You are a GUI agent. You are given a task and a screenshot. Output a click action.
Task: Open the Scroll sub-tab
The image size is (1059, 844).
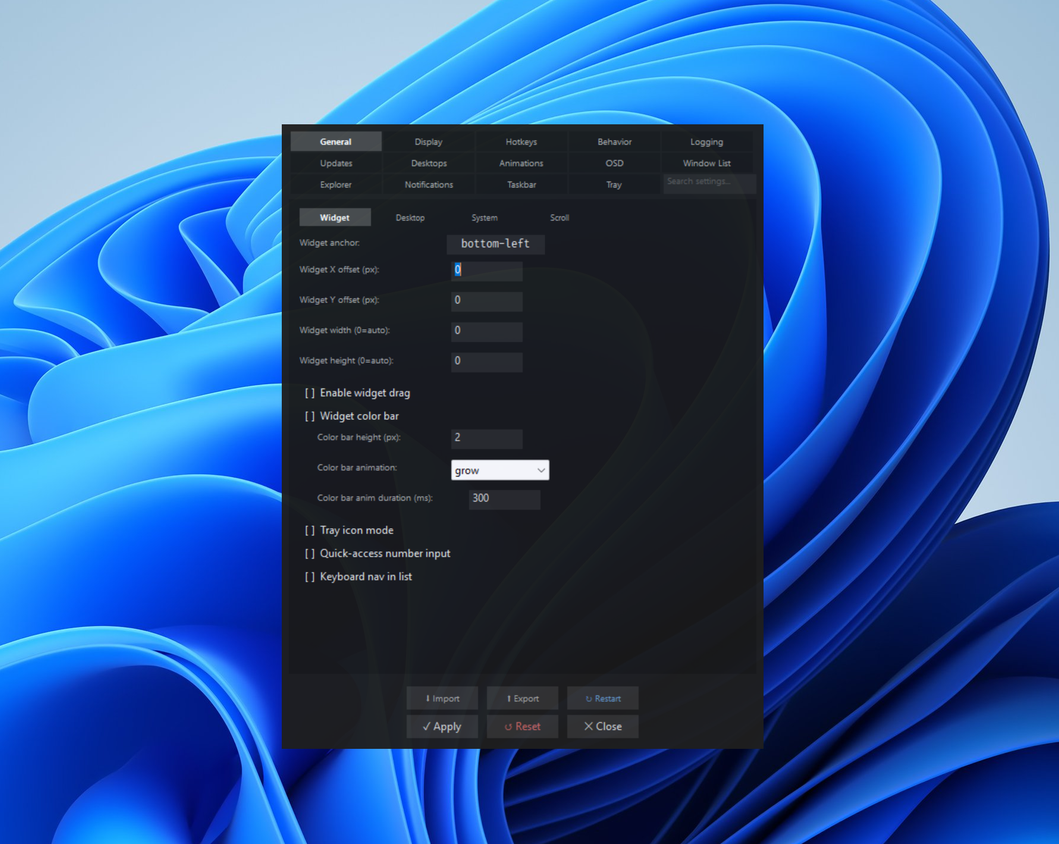(x=559, y=217)
